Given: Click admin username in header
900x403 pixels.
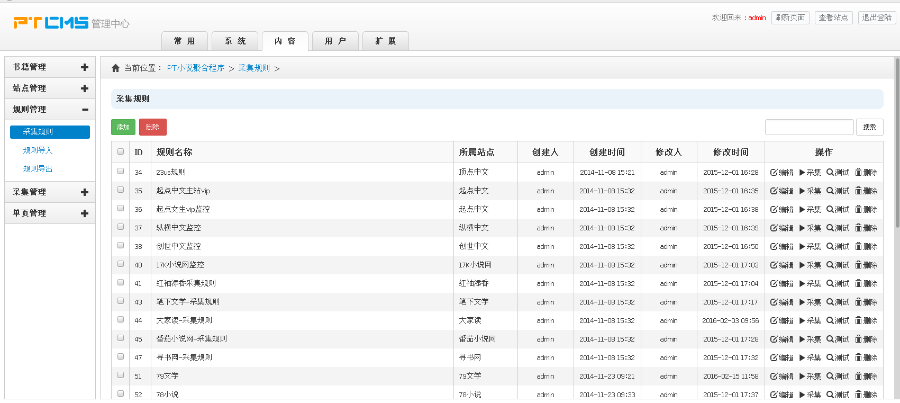Looking at the screenshot, I should pyautogui.click(x=758, y=18).
